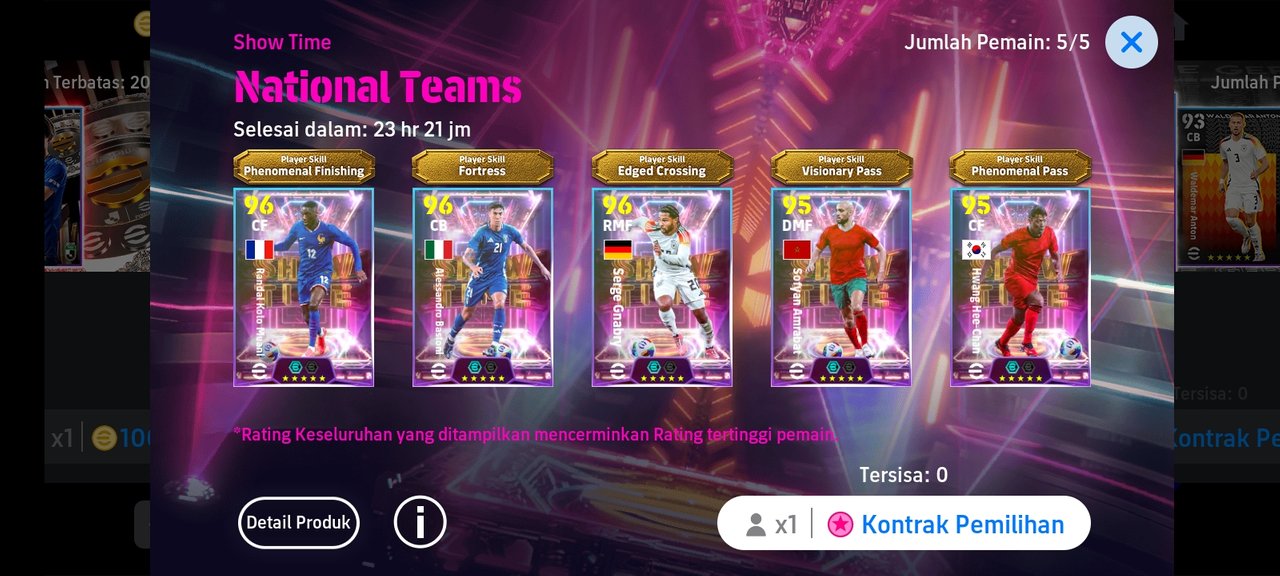1280x576 pixels.
Task: Open the info circle icon
Action: pyautogui.click(x=420, y=522)
